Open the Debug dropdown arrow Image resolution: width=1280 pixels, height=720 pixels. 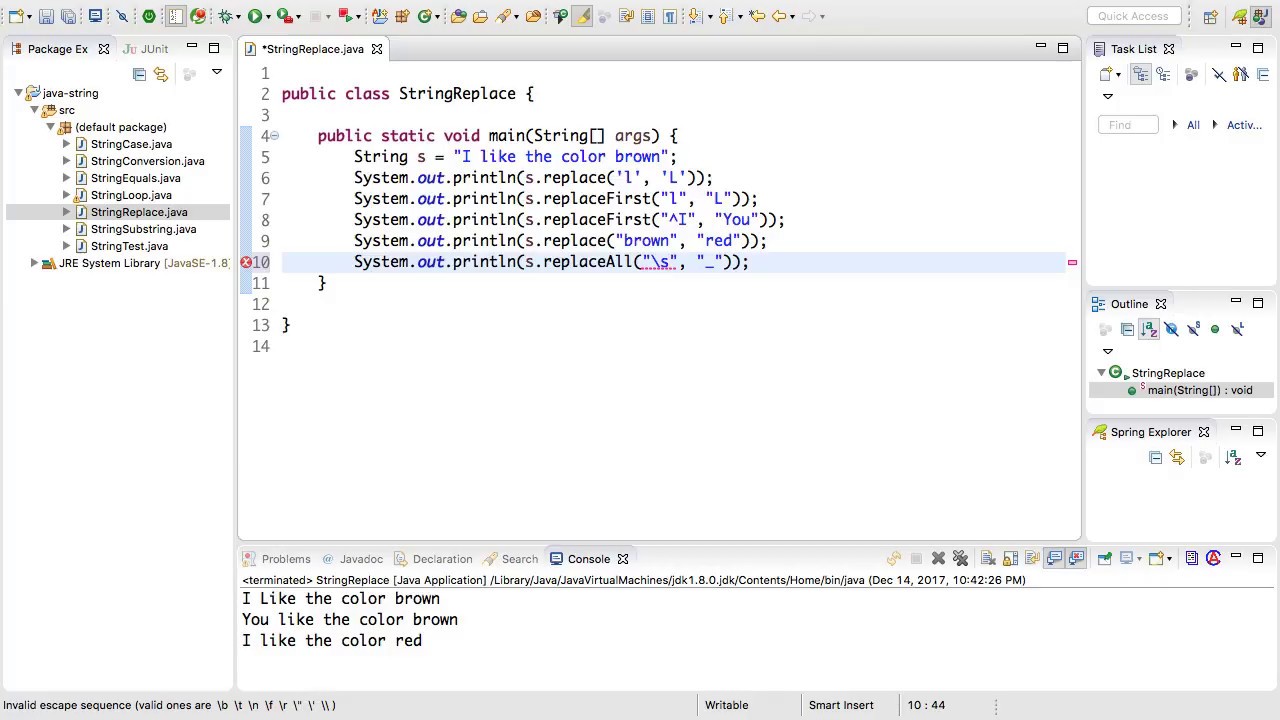point(240,17)
